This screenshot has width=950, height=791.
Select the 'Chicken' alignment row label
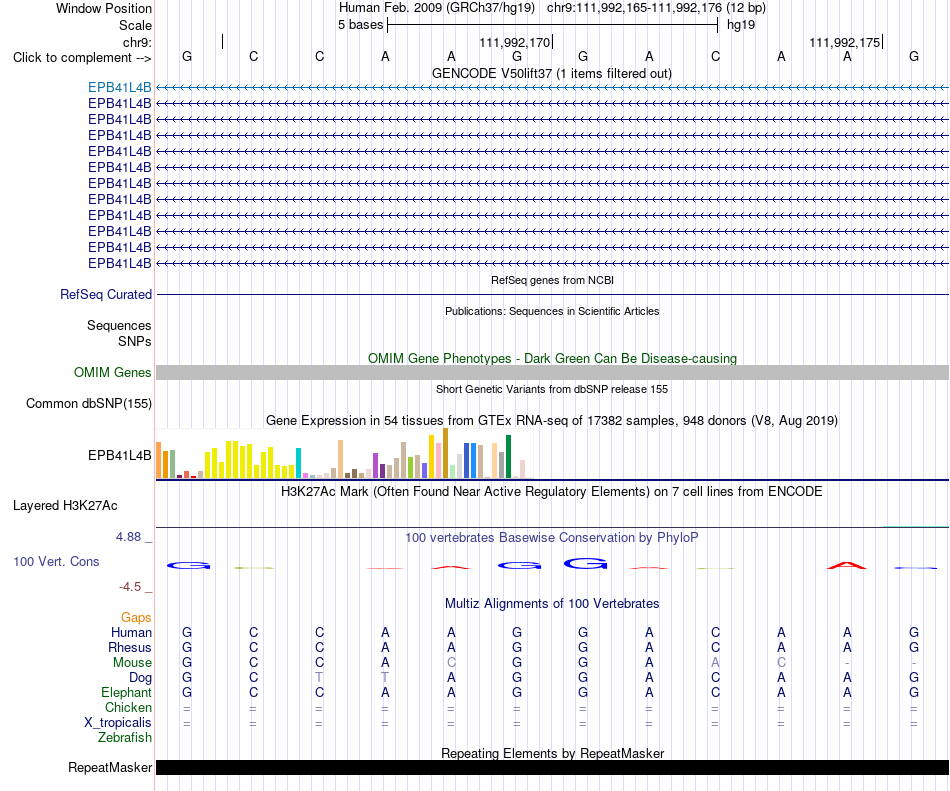(128, 707)
